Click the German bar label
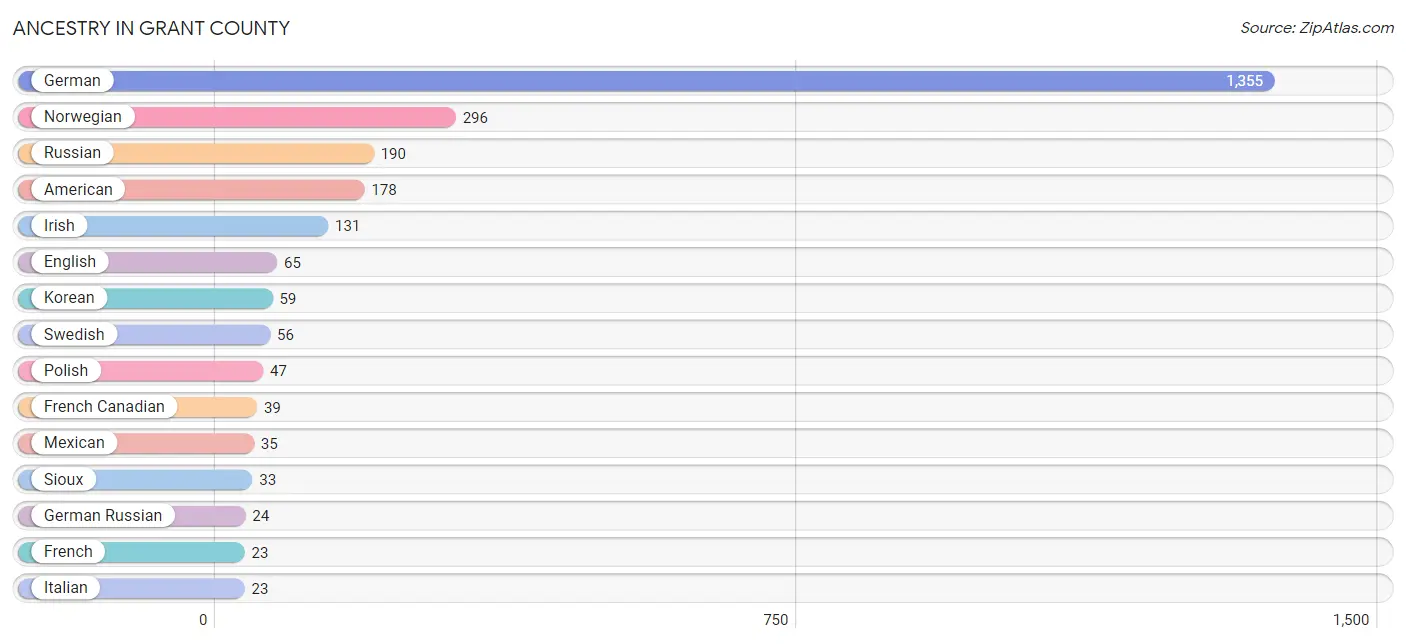 point(72,81)
